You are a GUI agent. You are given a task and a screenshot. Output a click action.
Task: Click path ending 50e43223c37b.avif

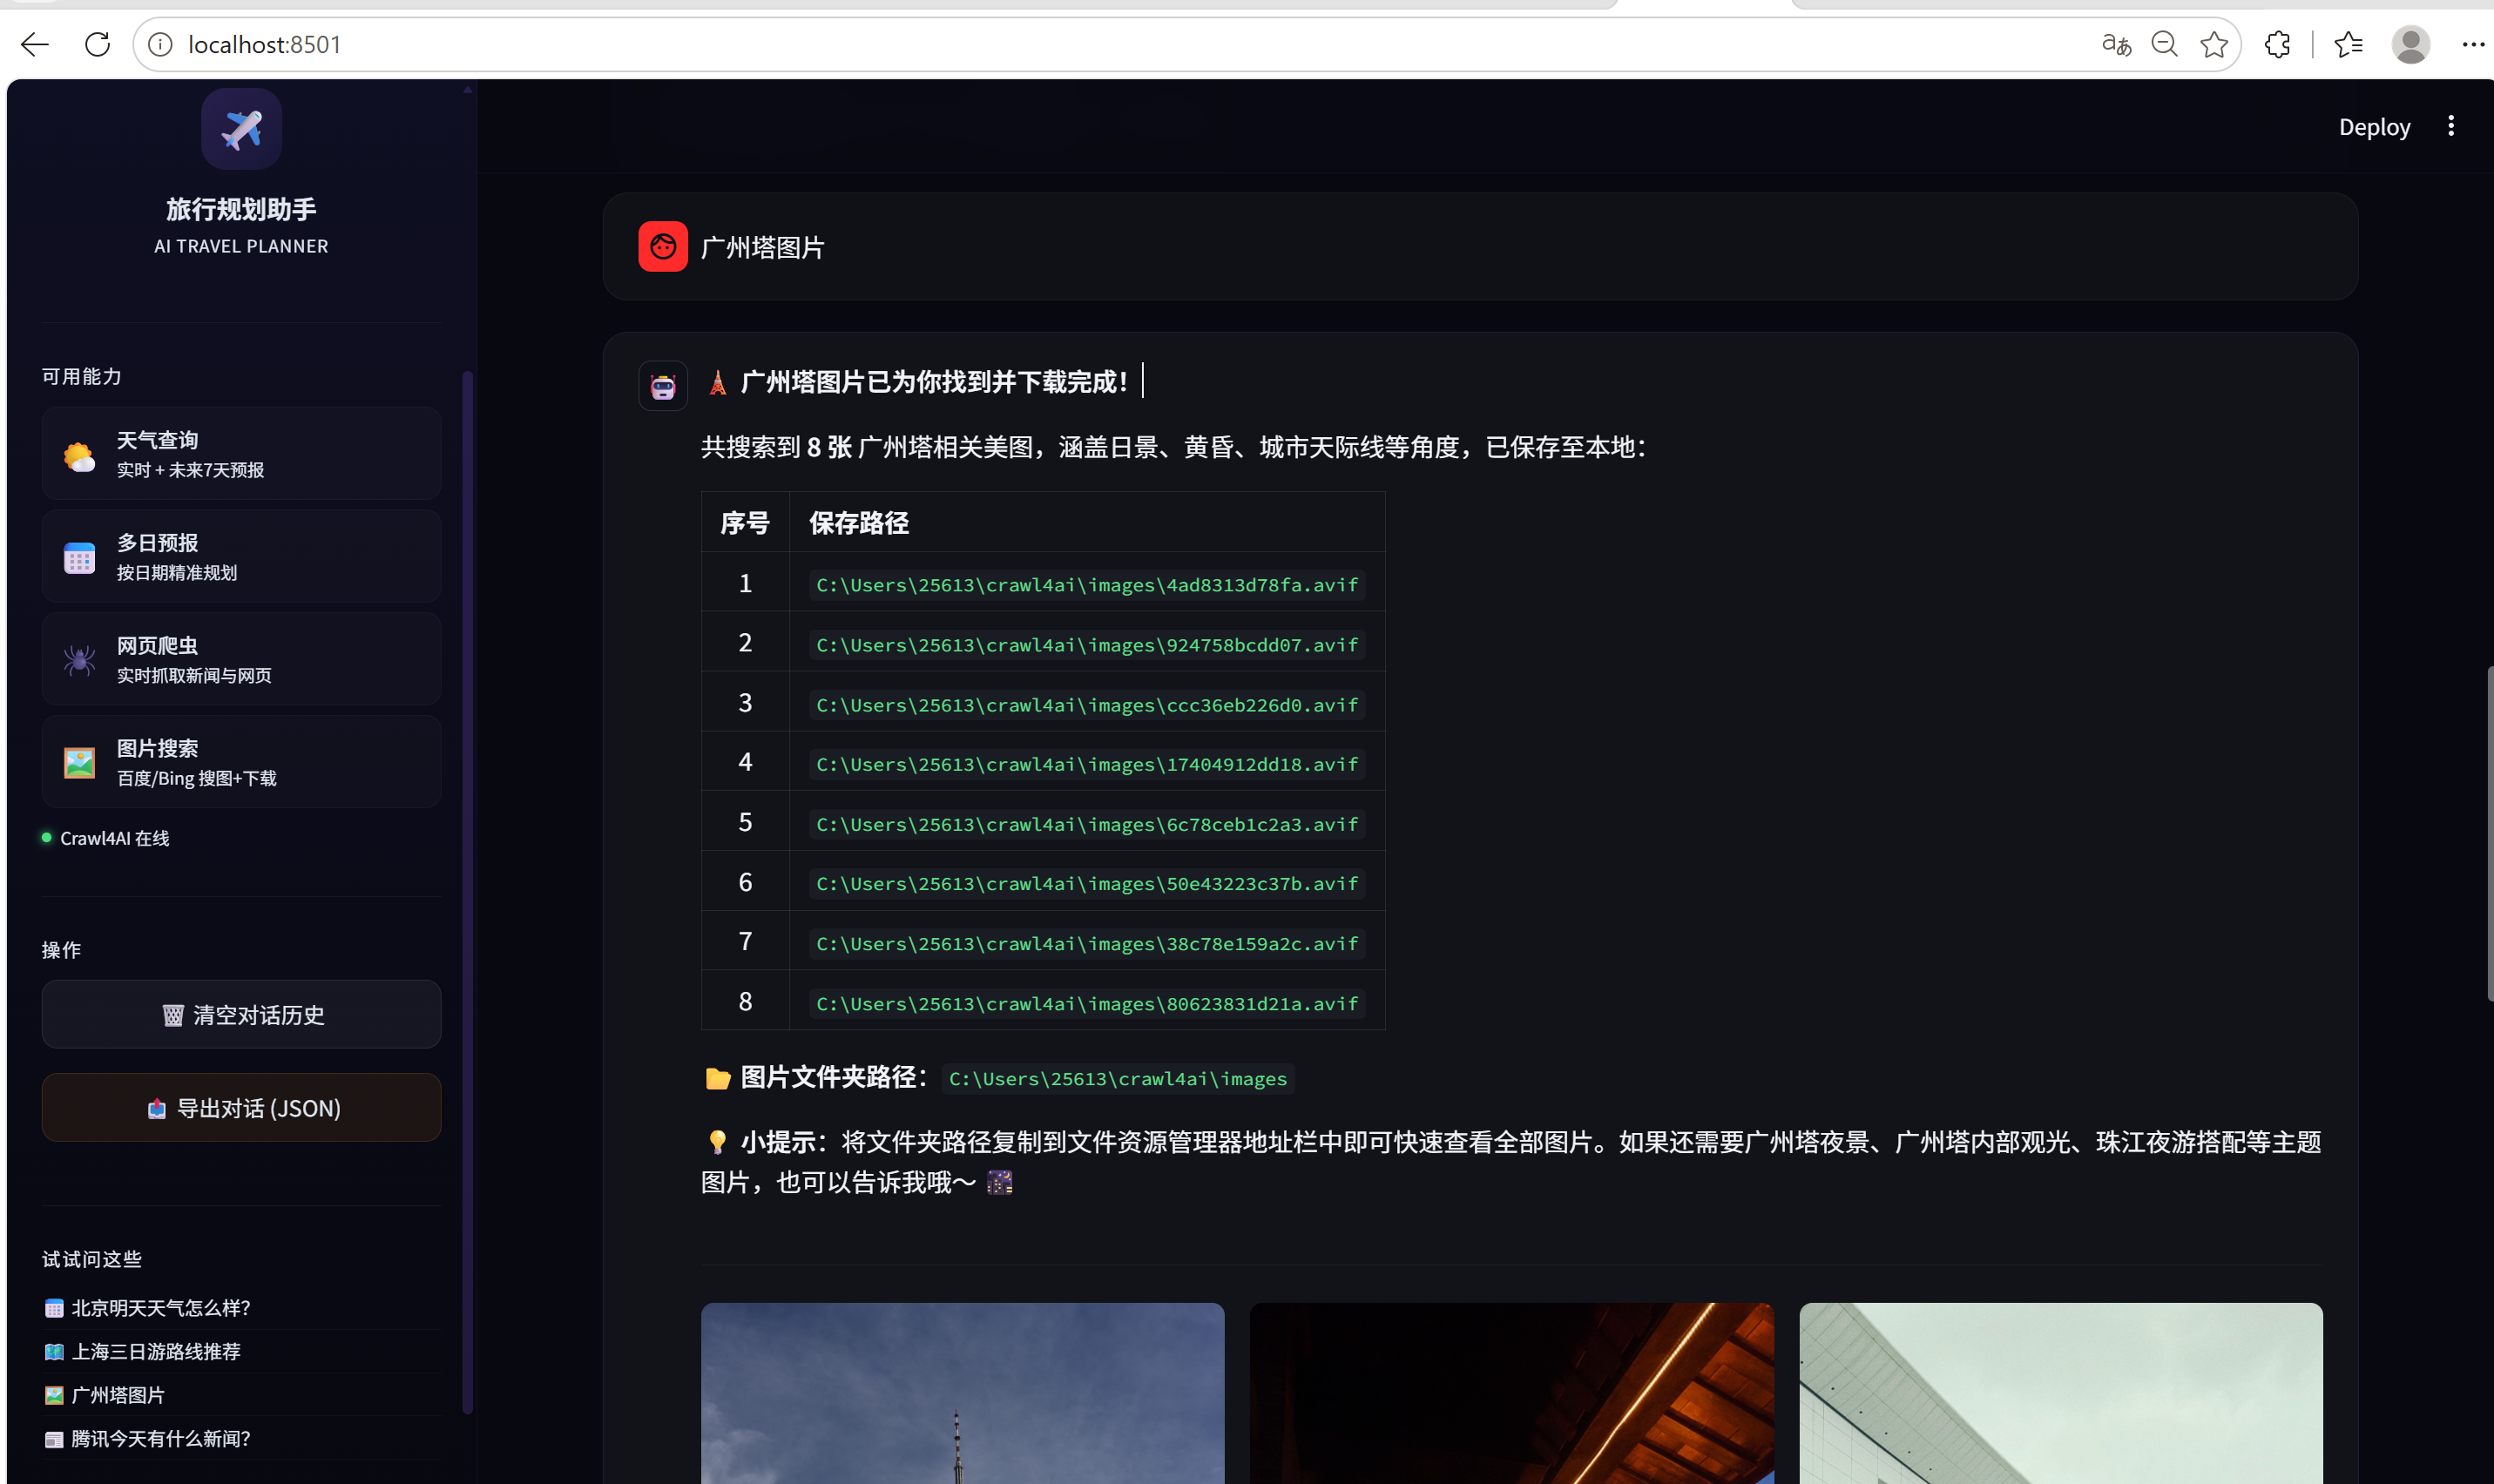click(x=1087, y=883)
